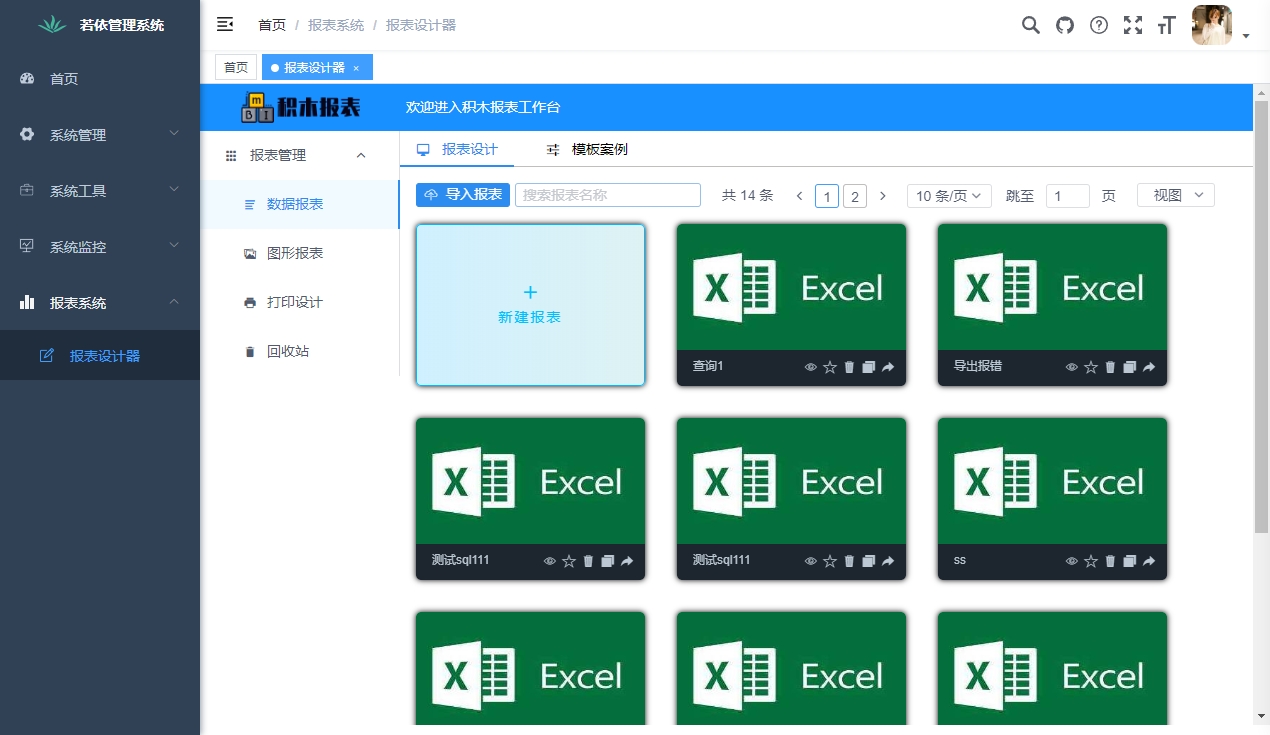
Task: Go to the next page arrow
Action: [882, 196]
